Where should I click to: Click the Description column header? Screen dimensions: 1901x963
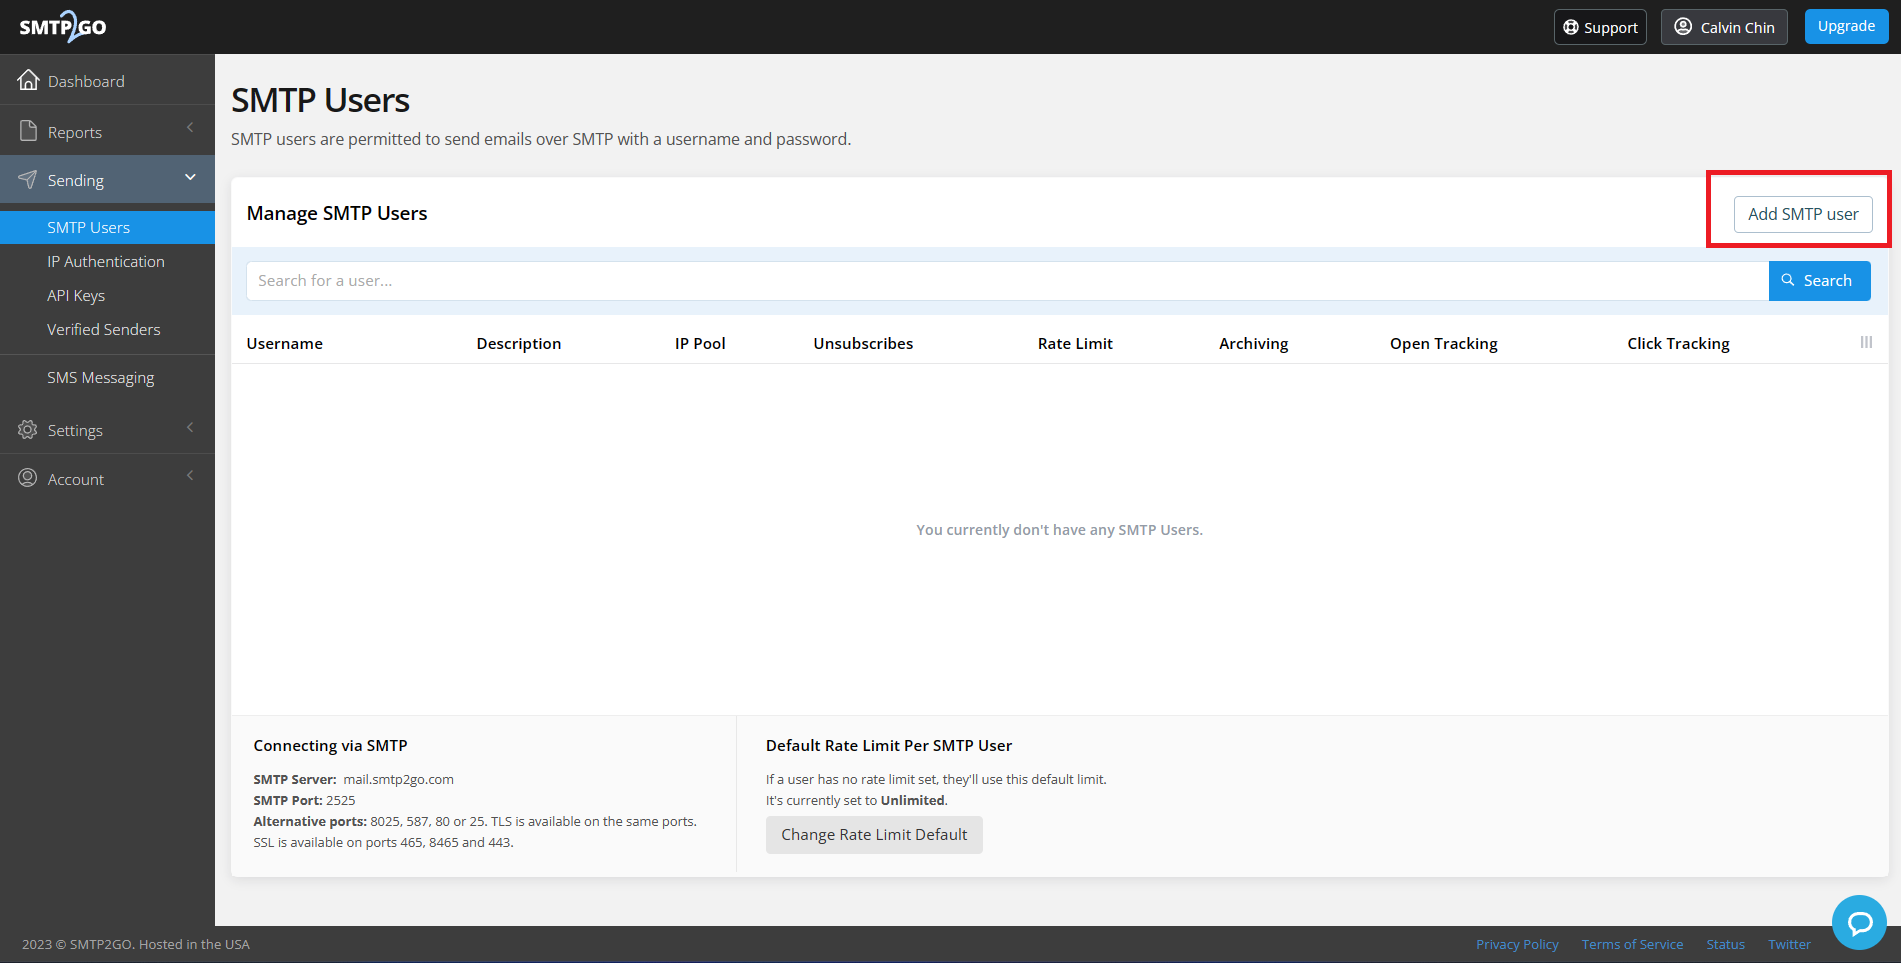click(519, 343)
